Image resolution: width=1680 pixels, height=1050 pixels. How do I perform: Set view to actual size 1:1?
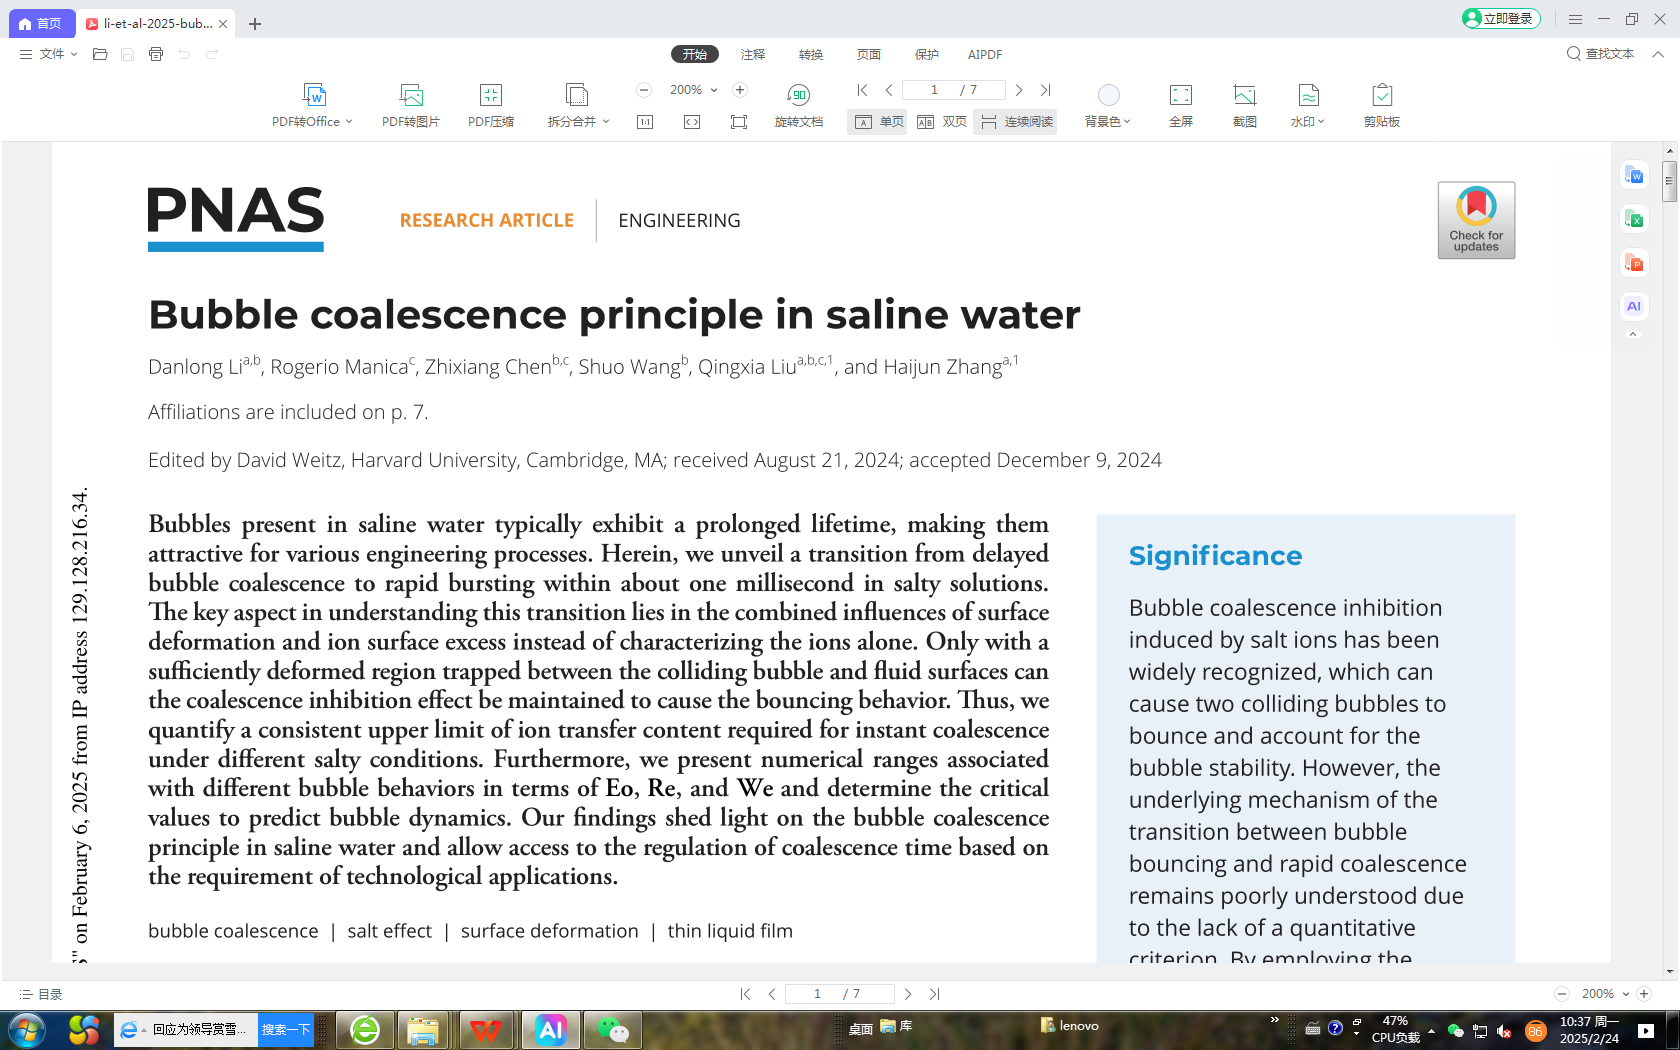pos(645,122)
